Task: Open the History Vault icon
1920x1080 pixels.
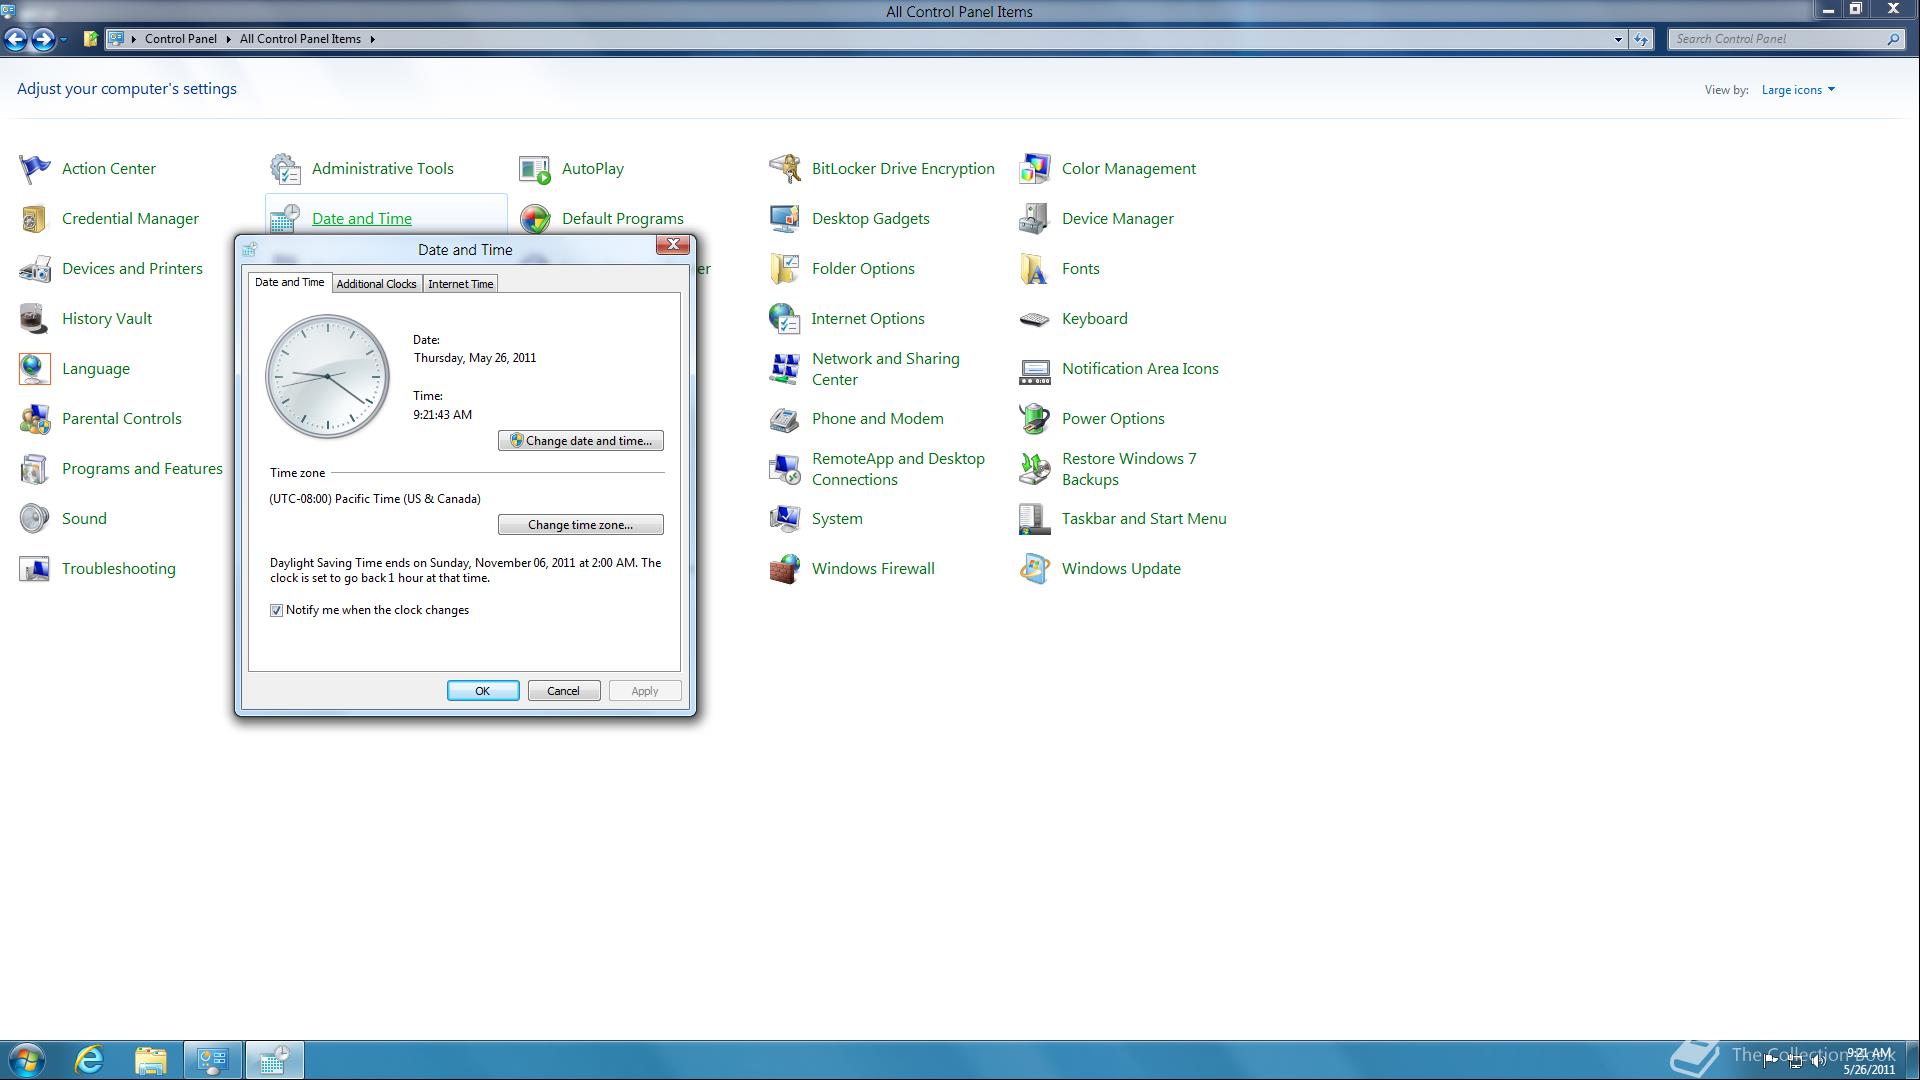Action: (34, 319)
